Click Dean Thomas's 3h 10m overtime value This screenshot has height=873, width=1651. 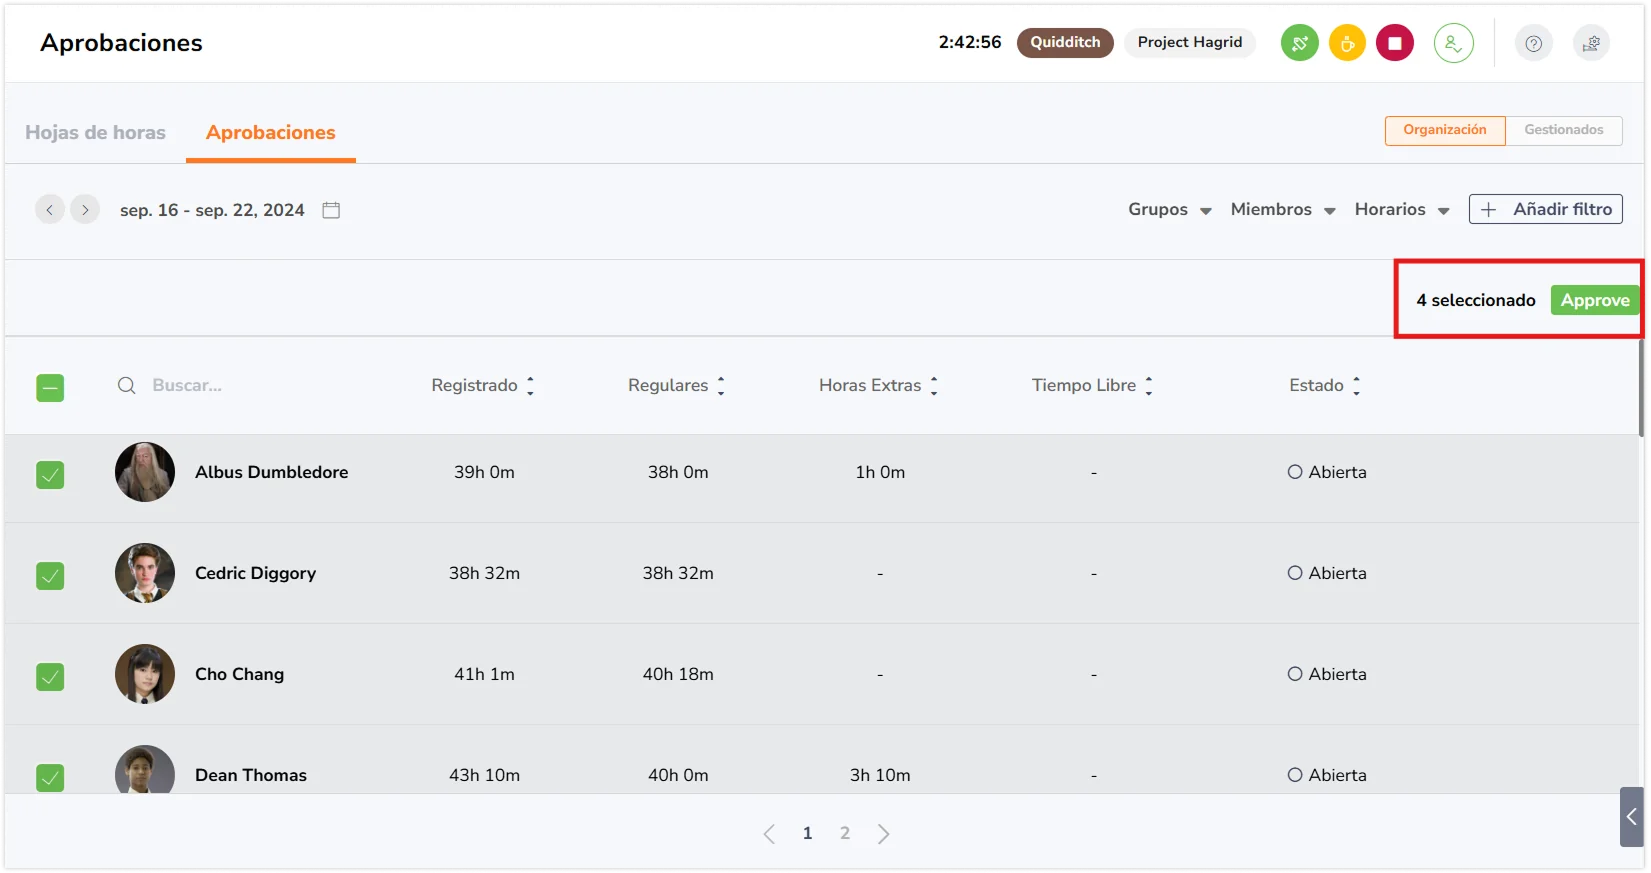coord(880,775)
